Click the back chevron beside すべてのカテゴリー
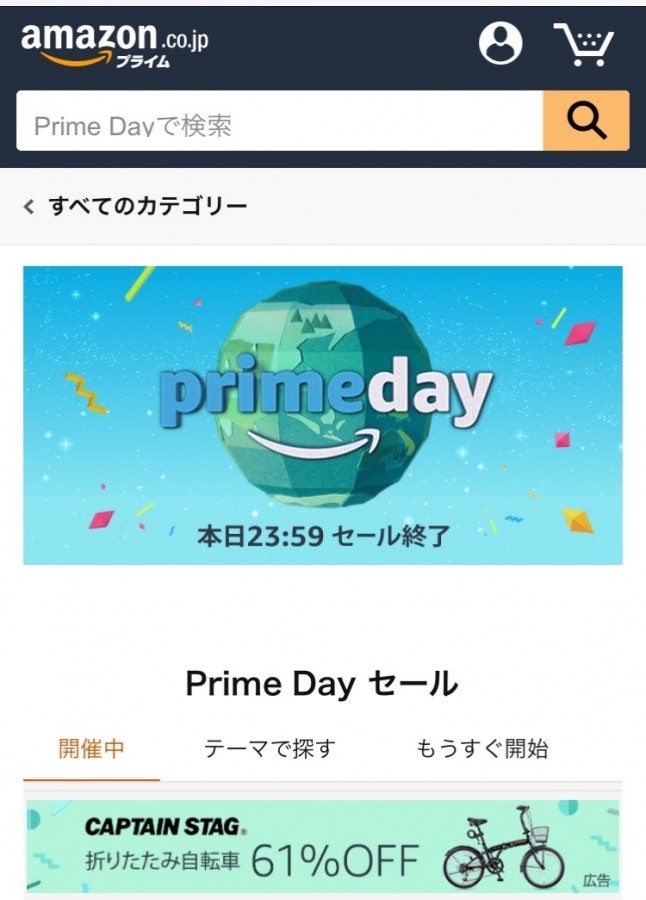Viewport: 646px width, 900px height. (29, 207)
